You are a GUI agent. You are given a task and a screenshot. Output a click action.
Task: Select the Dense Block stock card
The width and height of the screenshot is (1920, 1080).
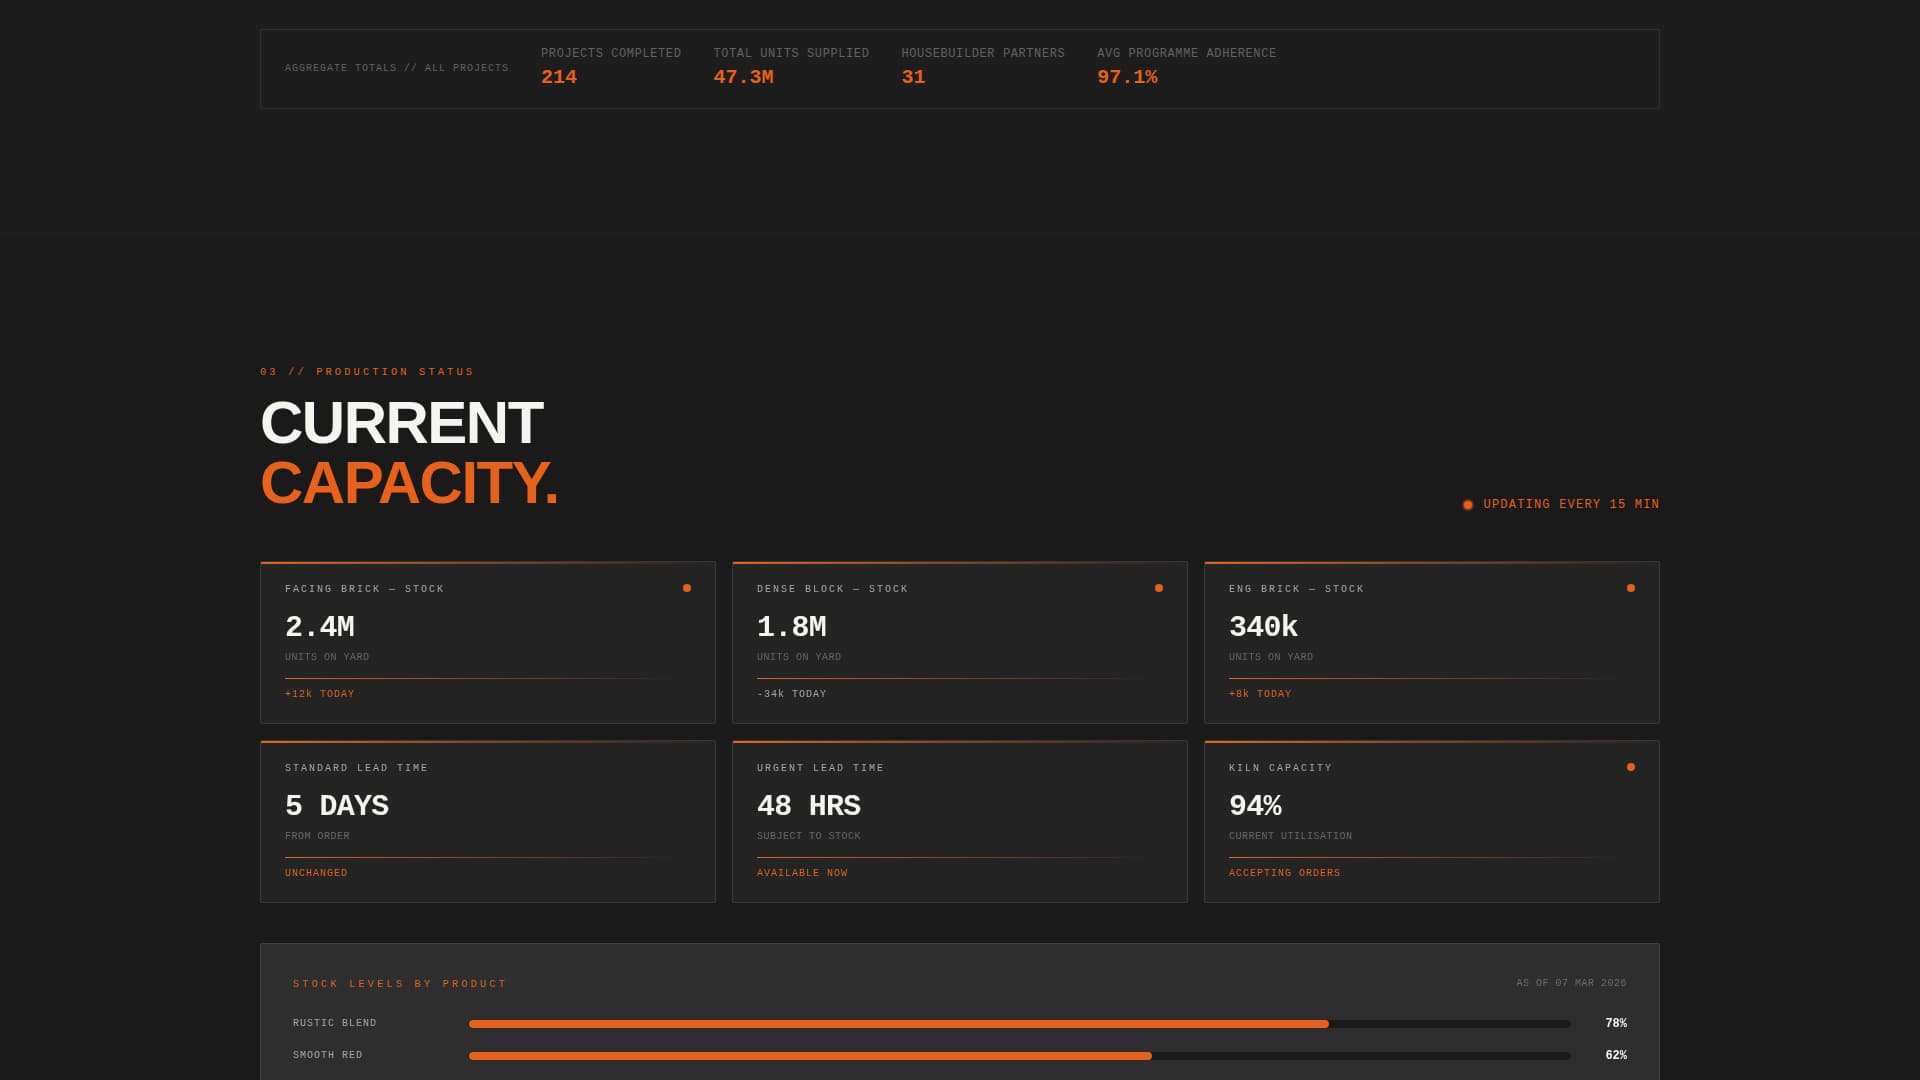click(959, 642)
